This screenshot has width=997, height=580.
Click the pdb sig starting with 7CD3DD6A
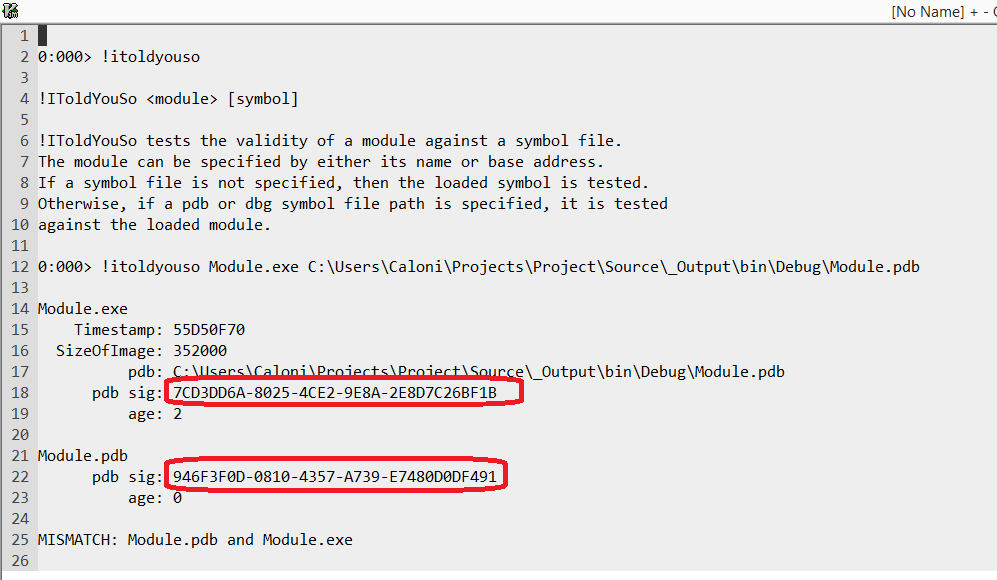[335, 393]
